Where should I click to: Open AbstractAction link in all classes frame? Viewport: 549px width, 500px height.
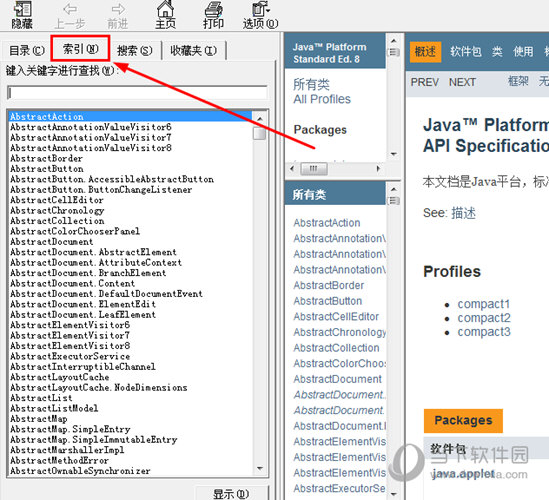pos(327,223)
